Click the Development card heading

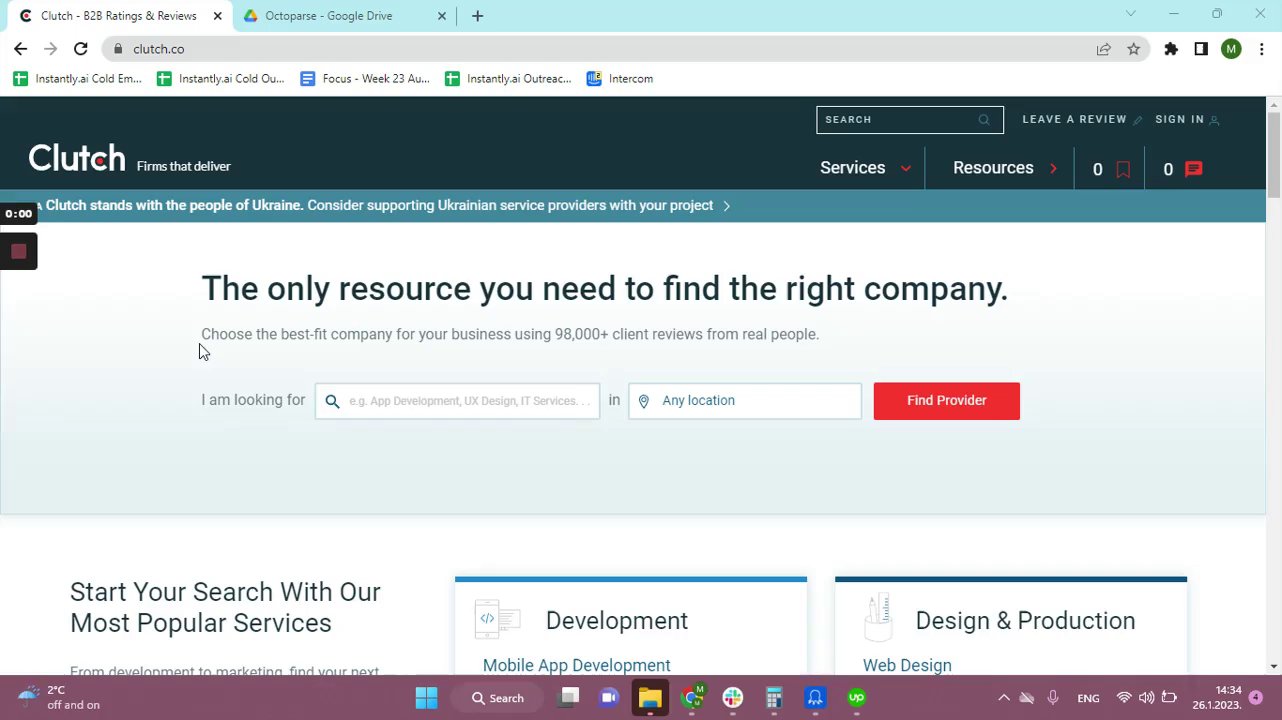[x=617, y=621]
